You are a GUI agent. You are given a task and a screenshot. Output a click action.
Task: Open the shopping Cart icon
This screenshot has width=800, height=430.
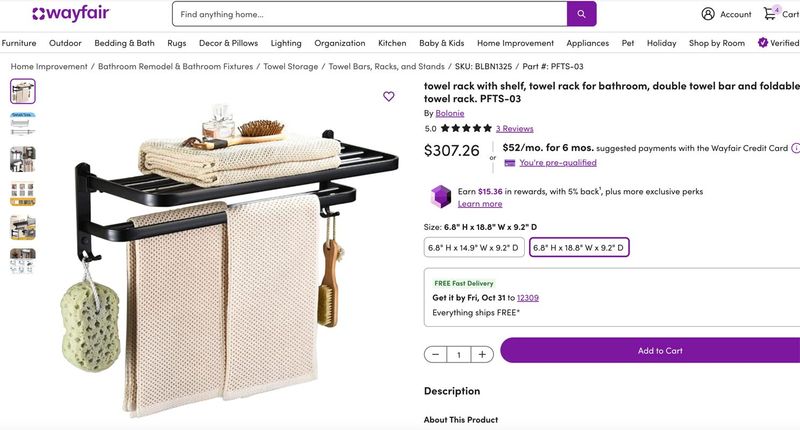[770, 14]
